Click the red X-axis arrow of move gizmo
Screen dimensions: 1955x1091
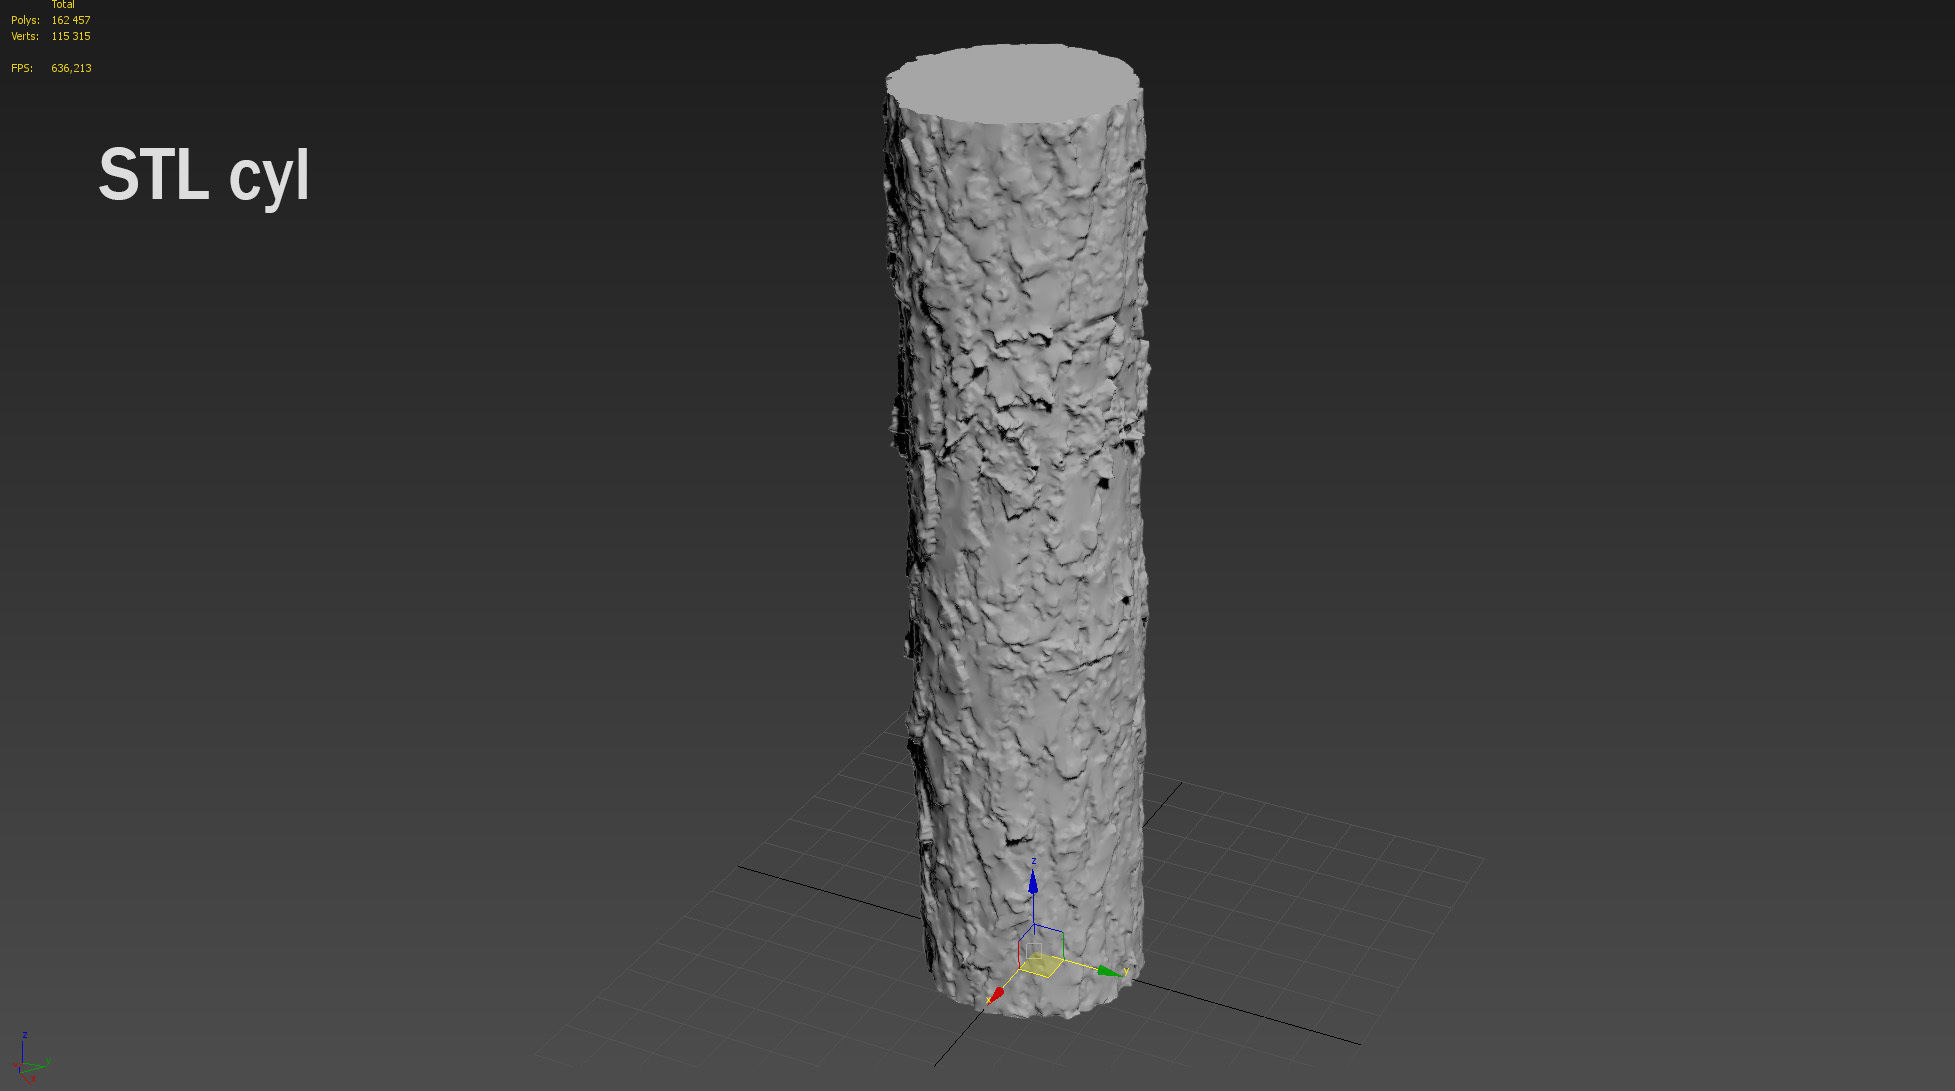pos(996,994)
